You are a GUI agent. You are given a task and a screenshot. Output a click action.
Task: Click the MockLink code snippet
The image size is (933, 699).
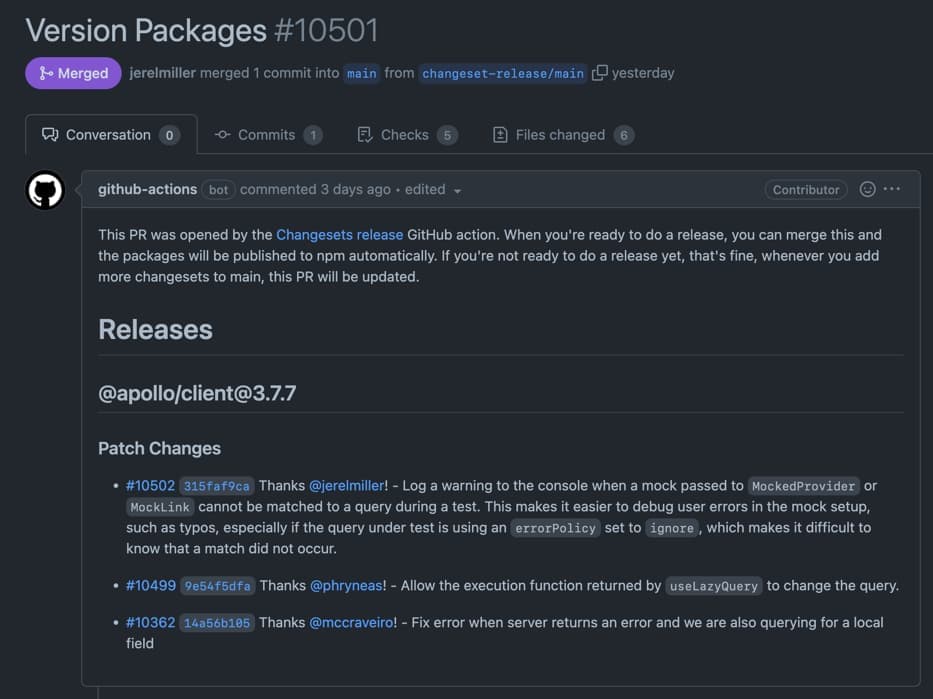click(160, 507)
